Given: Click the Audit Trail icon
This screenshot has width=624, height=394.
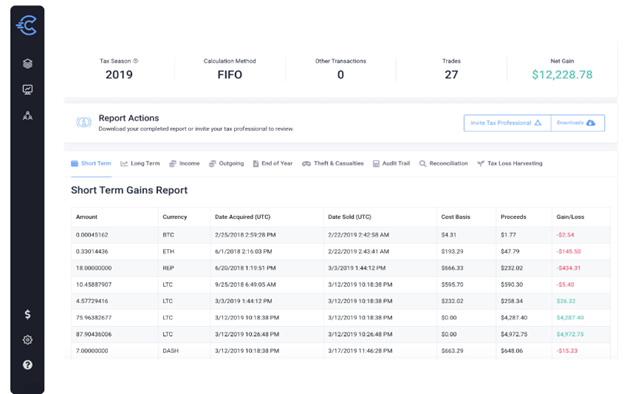Looking at the screenshot, I should (x=376, y=164).
